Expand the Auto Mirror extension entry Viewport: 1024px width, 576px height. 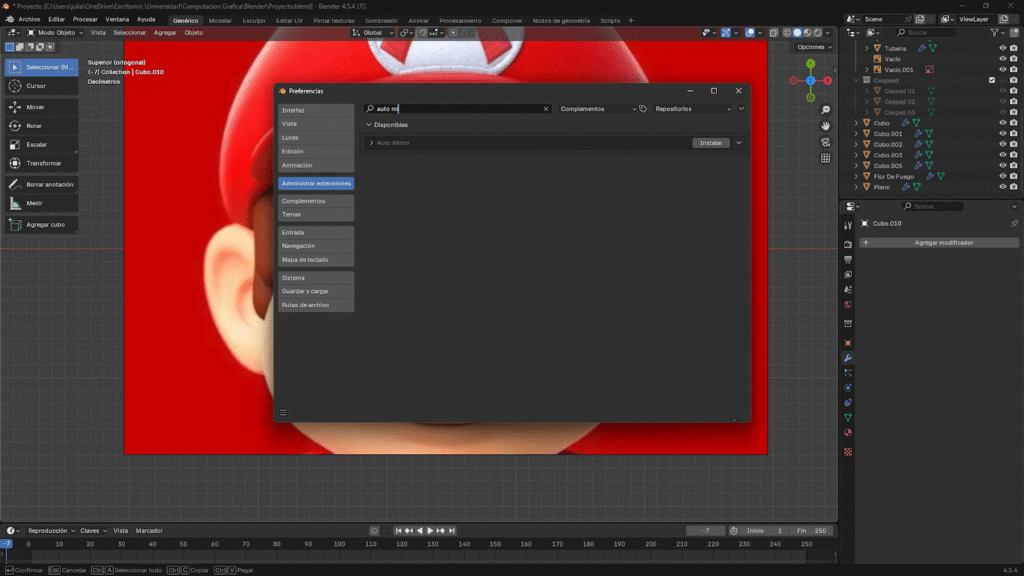point(372,143)
